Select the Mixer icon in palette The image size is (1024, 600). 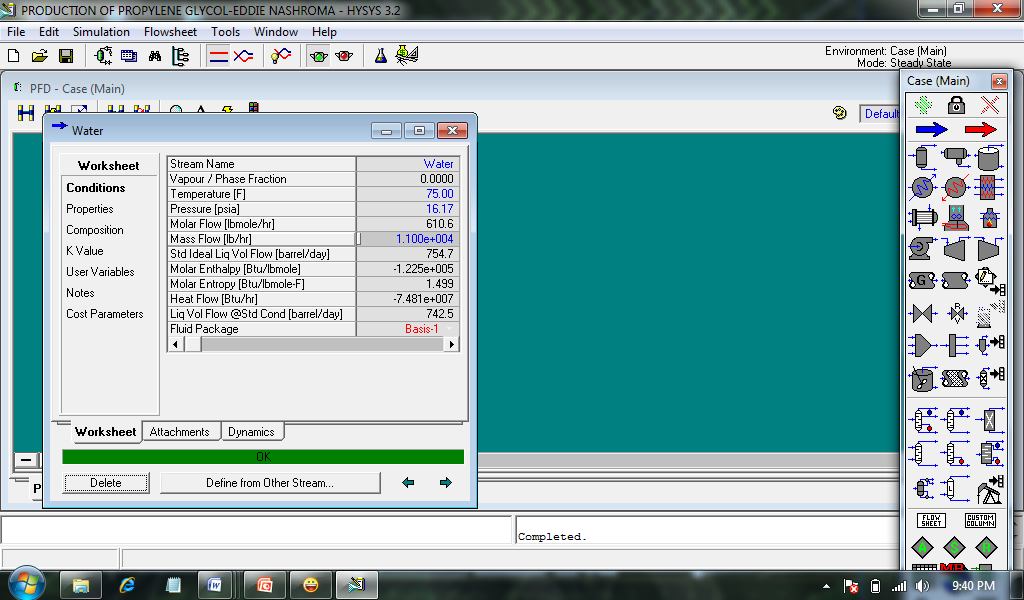coord(922,345)
